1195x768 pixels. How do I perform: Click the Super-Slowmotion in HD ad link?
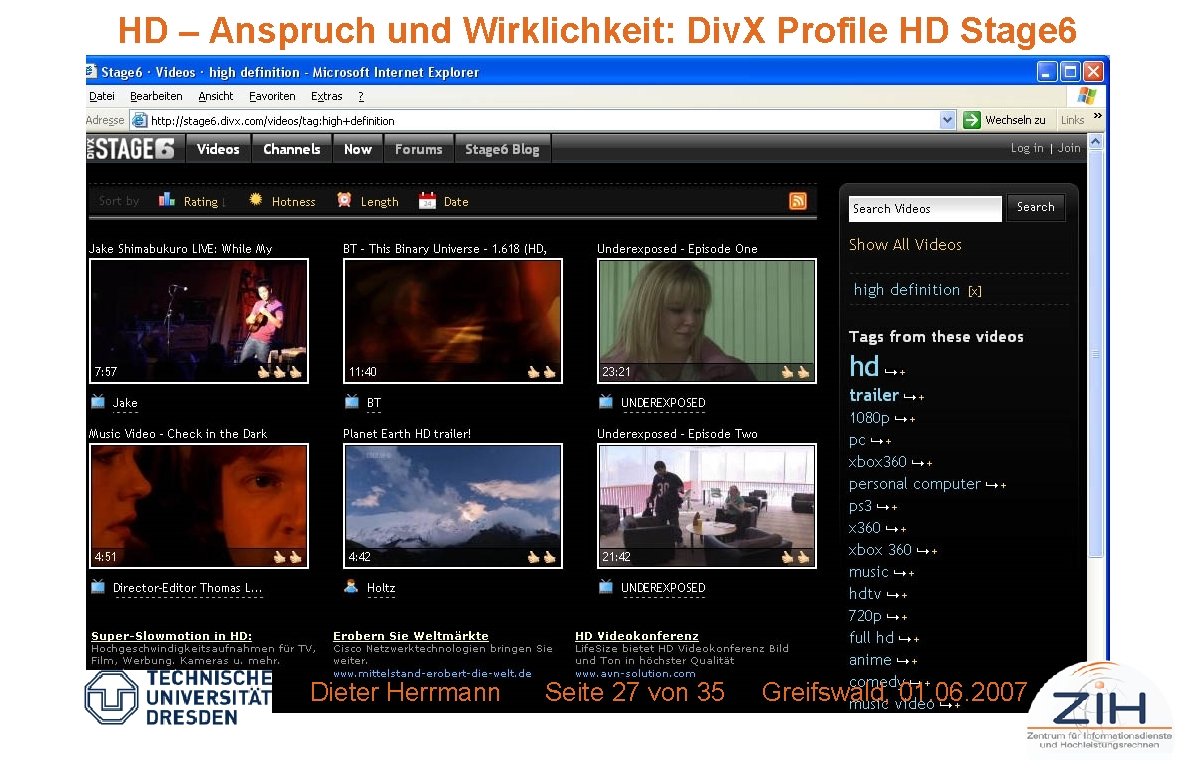tap(171, 635)
